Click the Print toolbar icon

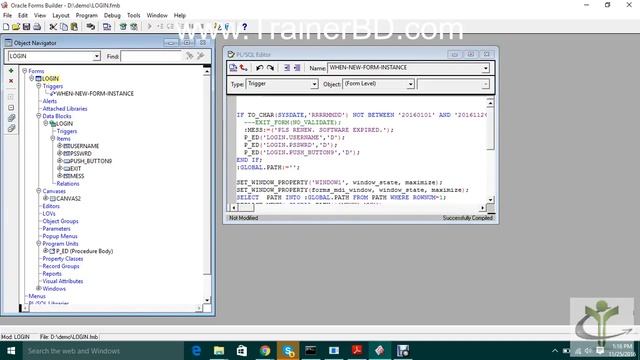(x=37, y=27)
